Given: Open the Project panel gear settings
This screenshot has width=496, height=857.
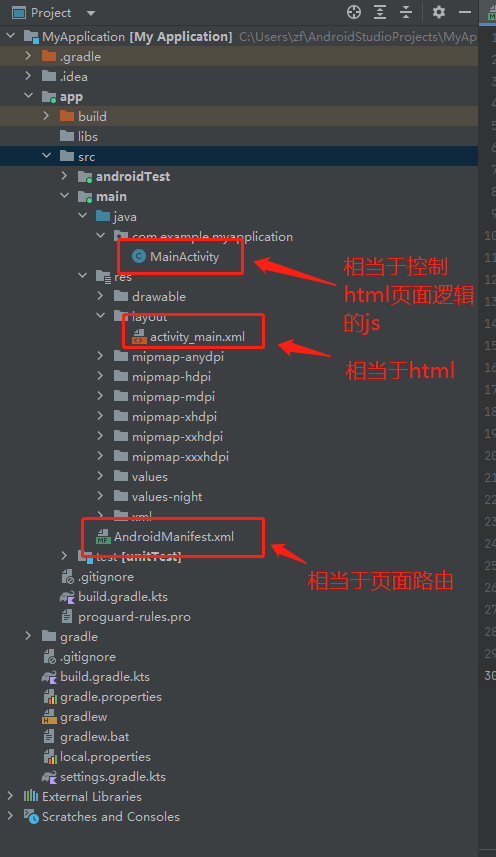Looking at the screenshot, I should pyautogui.click(x=439, y=12).
